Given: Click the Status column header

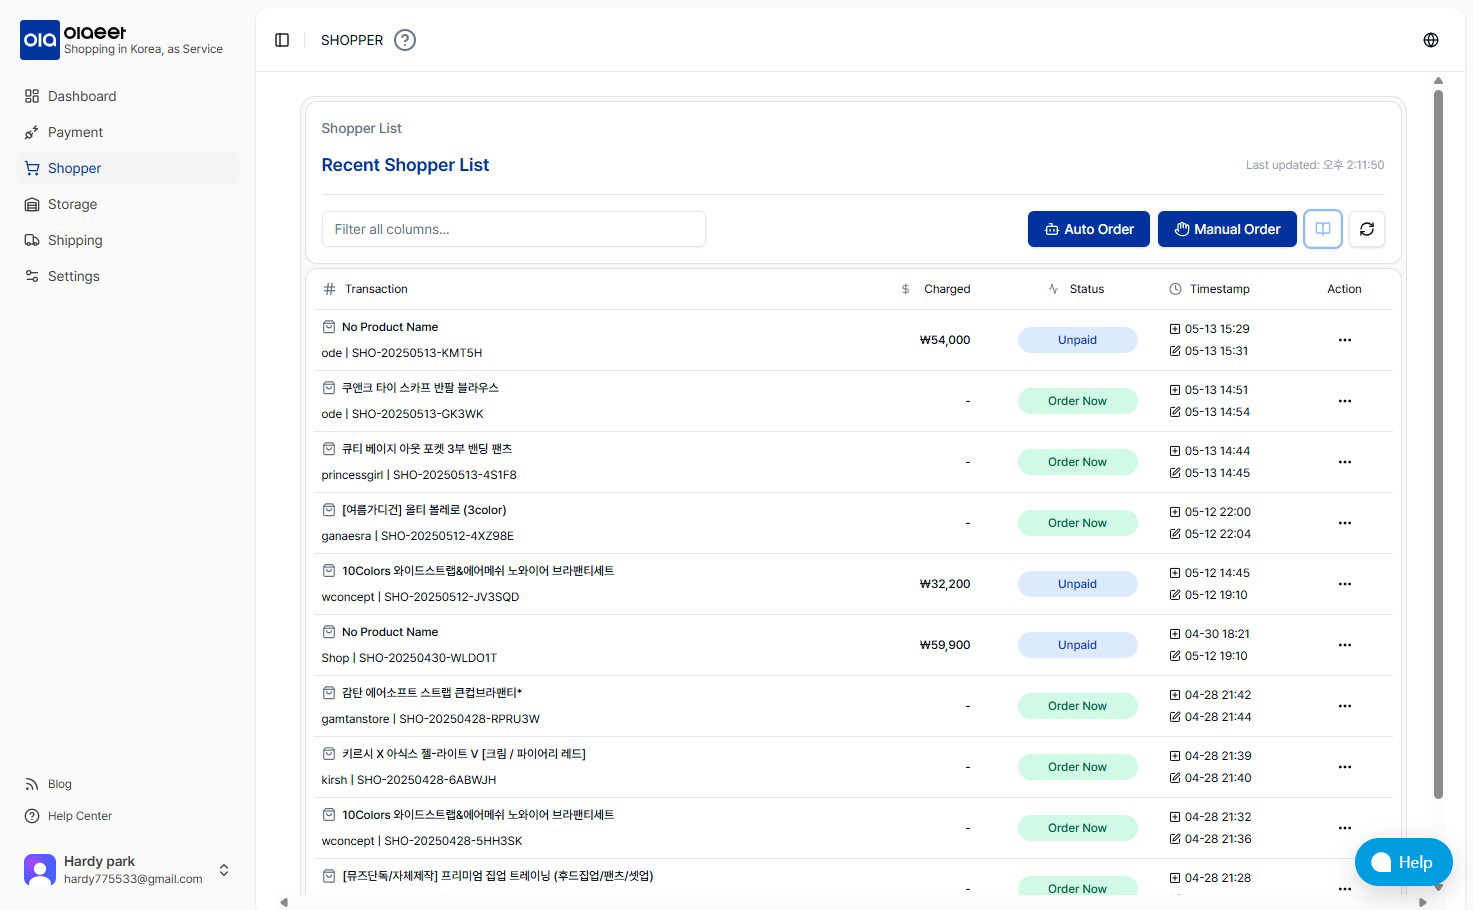Looking at the screenshot, I should (x=1087, y=289).
